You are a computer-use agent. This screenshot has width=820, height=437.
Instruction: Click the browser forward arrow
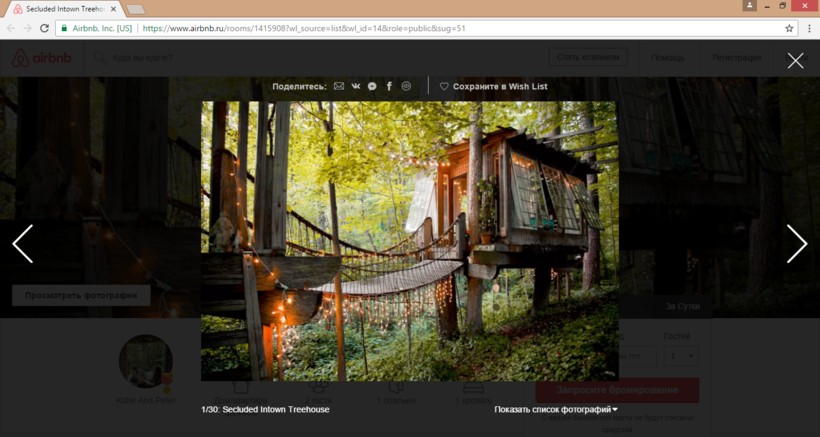tap(28, 28)
